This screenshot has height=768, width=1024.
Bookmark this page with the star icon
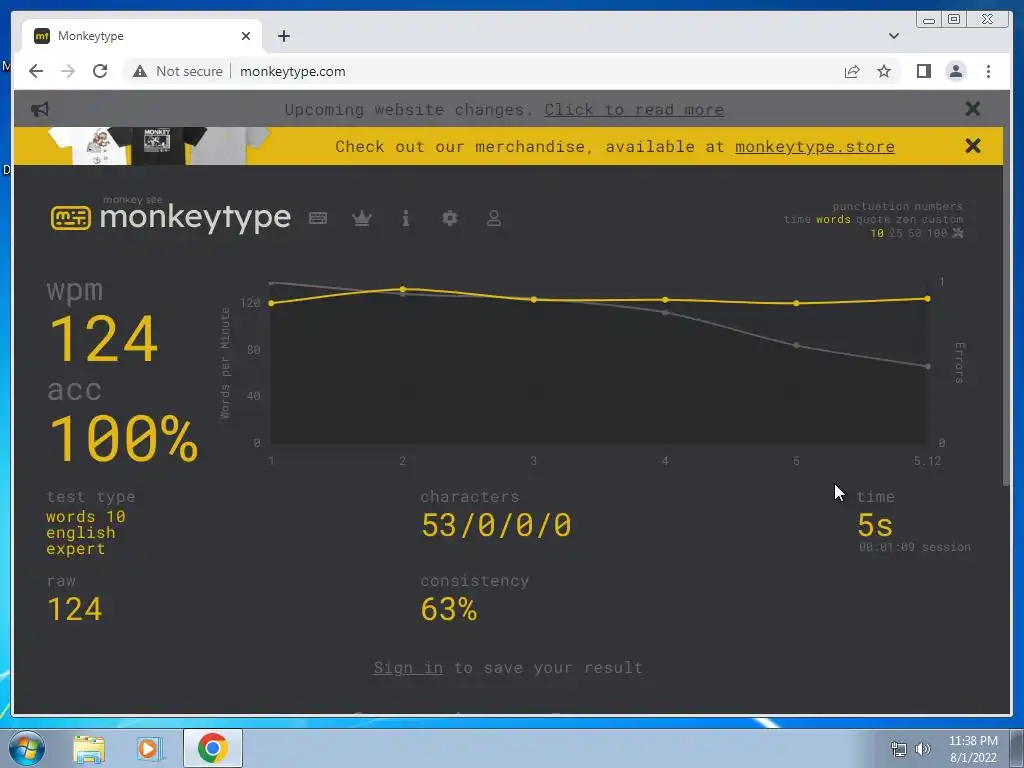coord(884,71)
